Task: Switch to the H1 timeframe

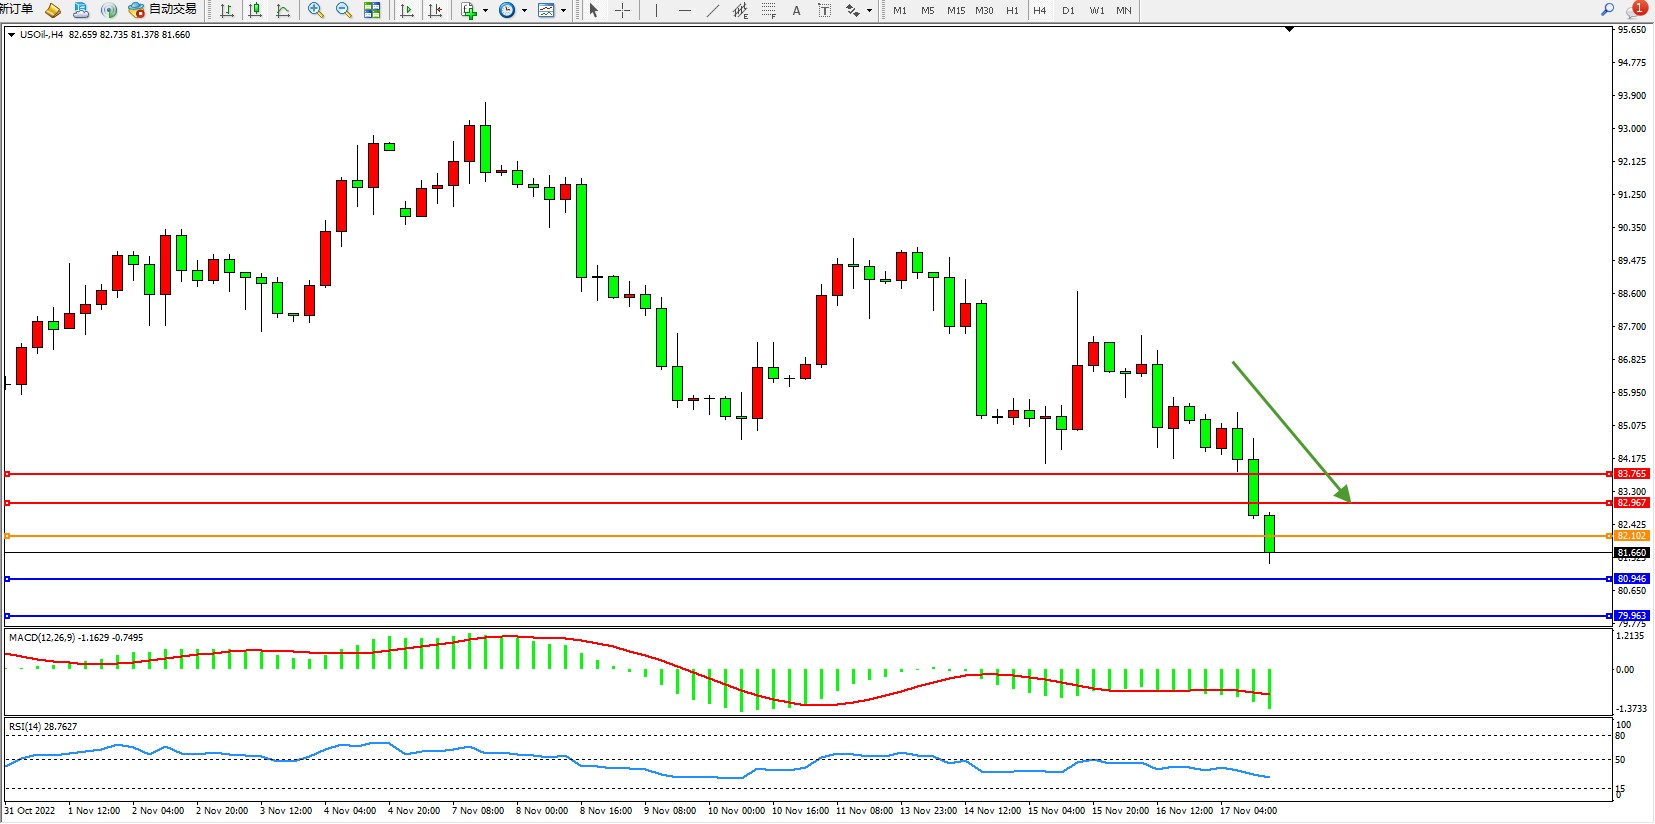Action: click(1012, 10)
